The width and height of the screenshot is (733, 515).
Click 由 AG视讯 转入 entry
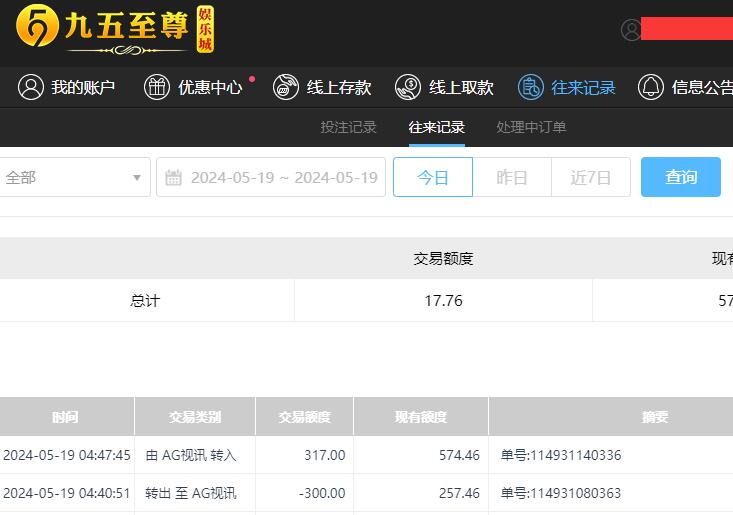coord(191,455)
